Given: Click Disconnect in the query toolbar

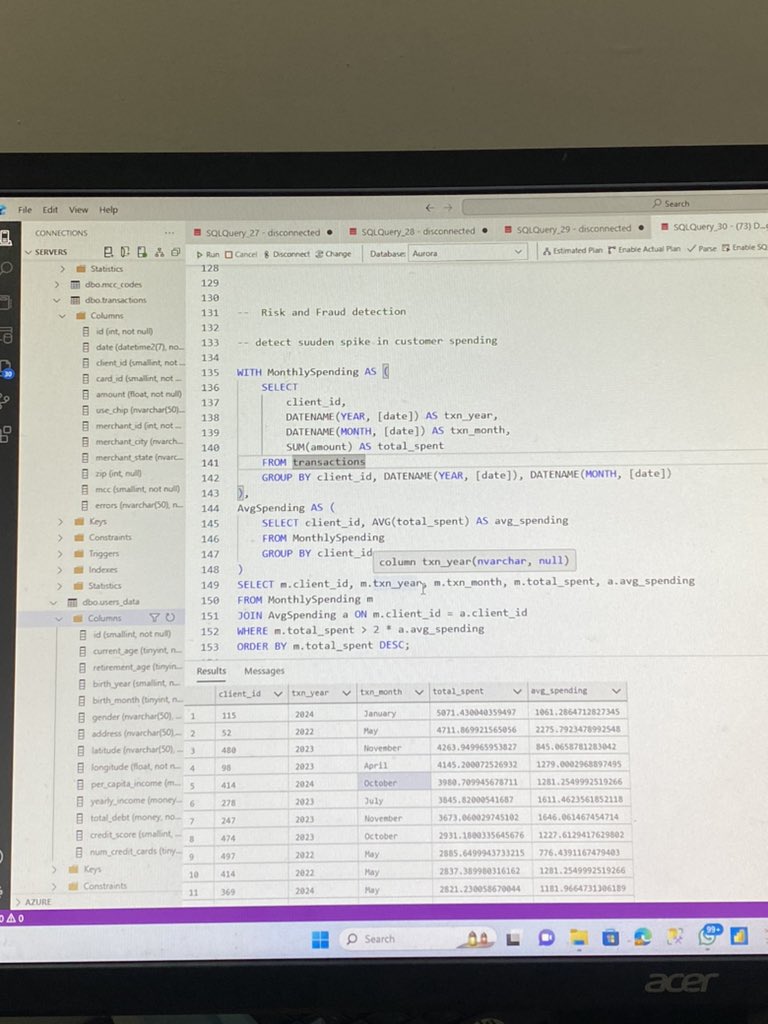Looking at the screenshot, I should 287,254.
